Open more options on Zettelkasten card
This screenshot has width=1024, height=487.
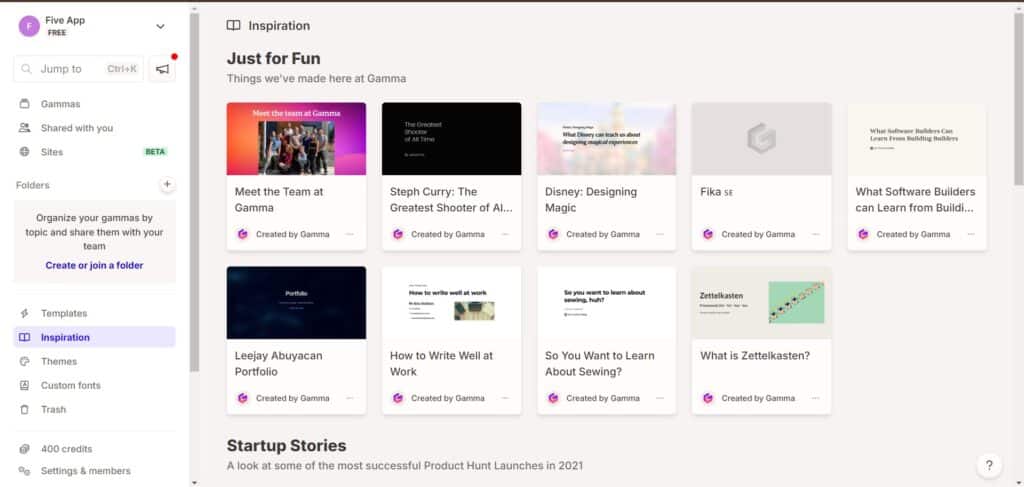click(x=815, y=398)
